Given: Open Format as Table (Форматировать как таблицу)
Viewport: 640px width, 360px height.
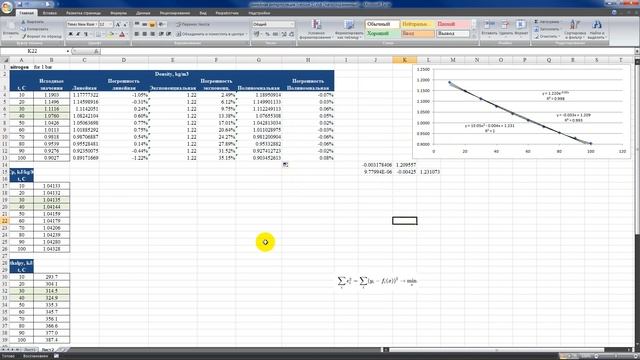Looking at the screenshot, I should click(348, 29).
